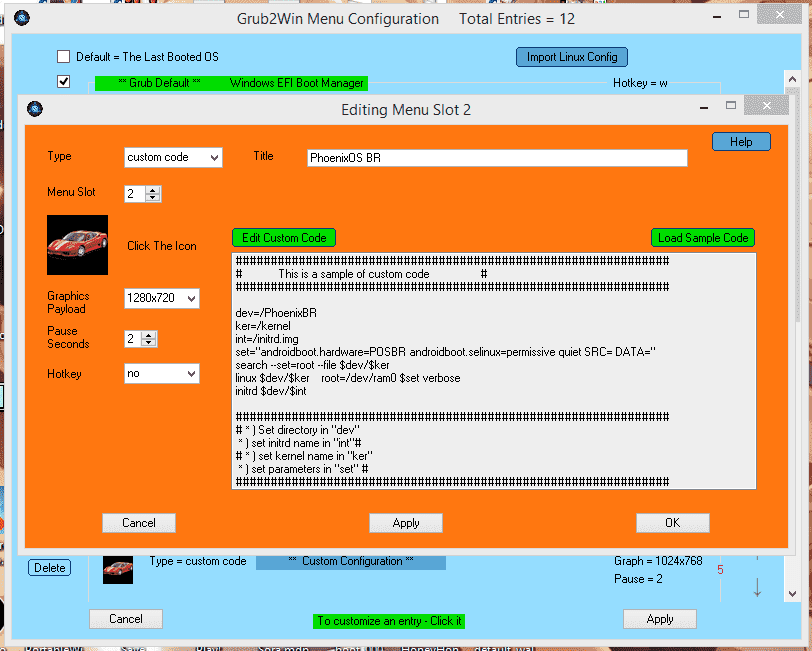
Task: Click the Help button
Action: 741,142
